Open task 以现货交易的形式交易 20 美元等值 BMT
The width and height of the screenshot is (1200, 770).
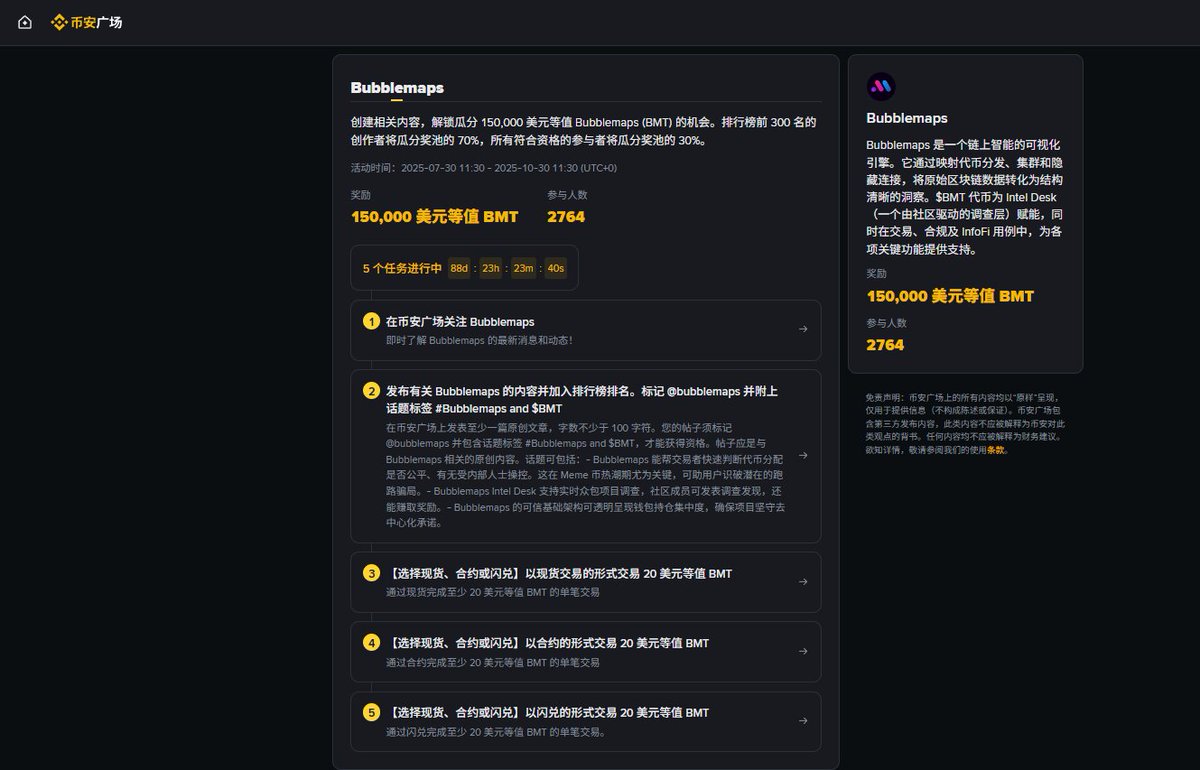(586, 582)
